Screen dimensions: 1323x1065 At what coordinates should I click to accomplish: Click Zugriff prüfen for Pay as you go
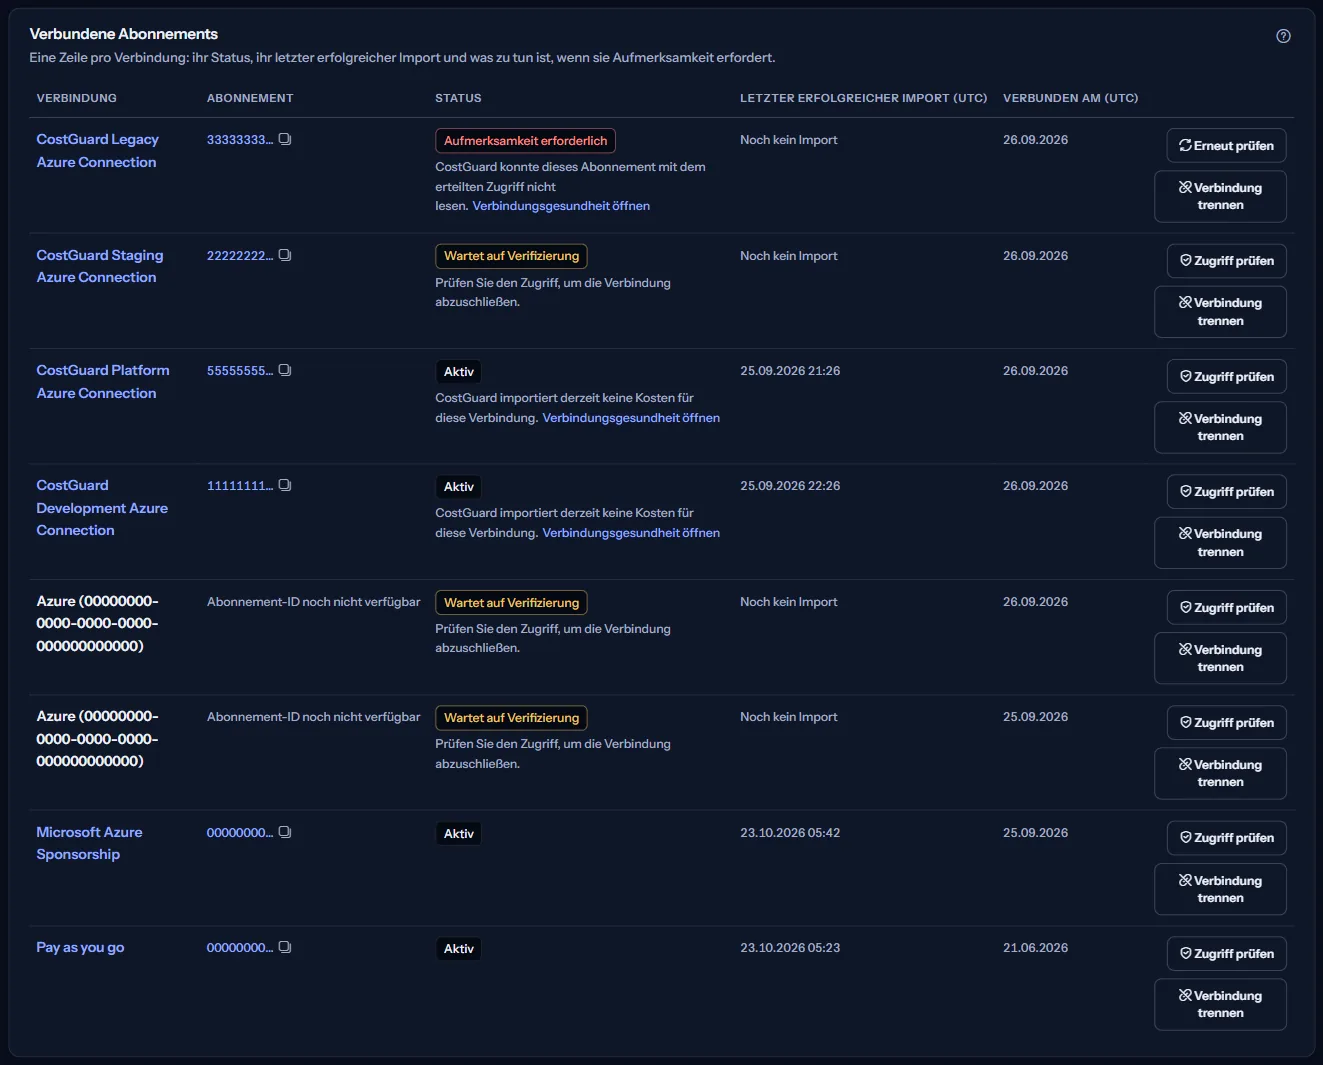coord(1226,953)
